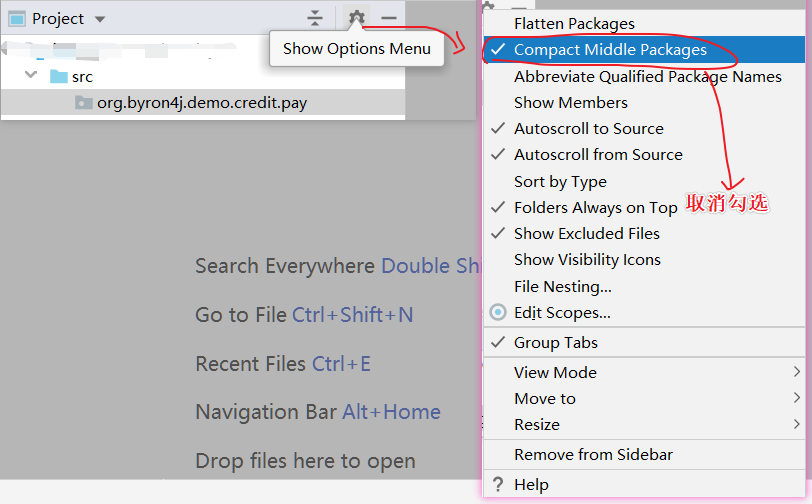Open File Nesting dialog
Screen dimensions: 812x504
coord(644,286)
